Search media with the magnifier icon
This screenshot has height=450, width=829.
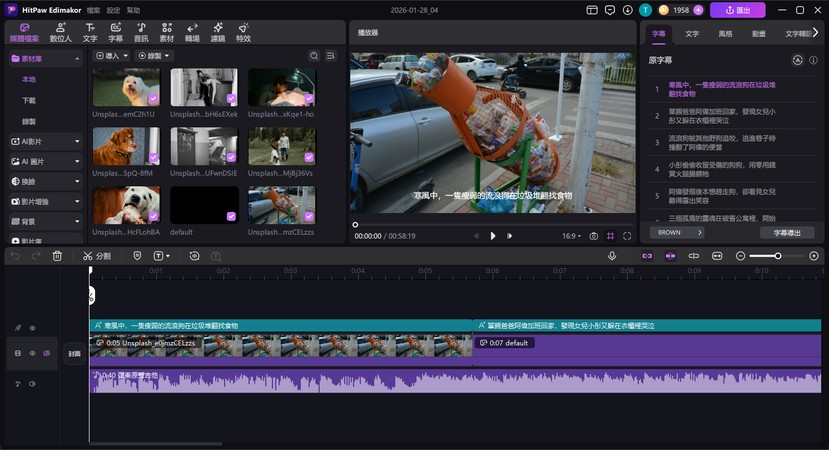[x=314, y=56]
